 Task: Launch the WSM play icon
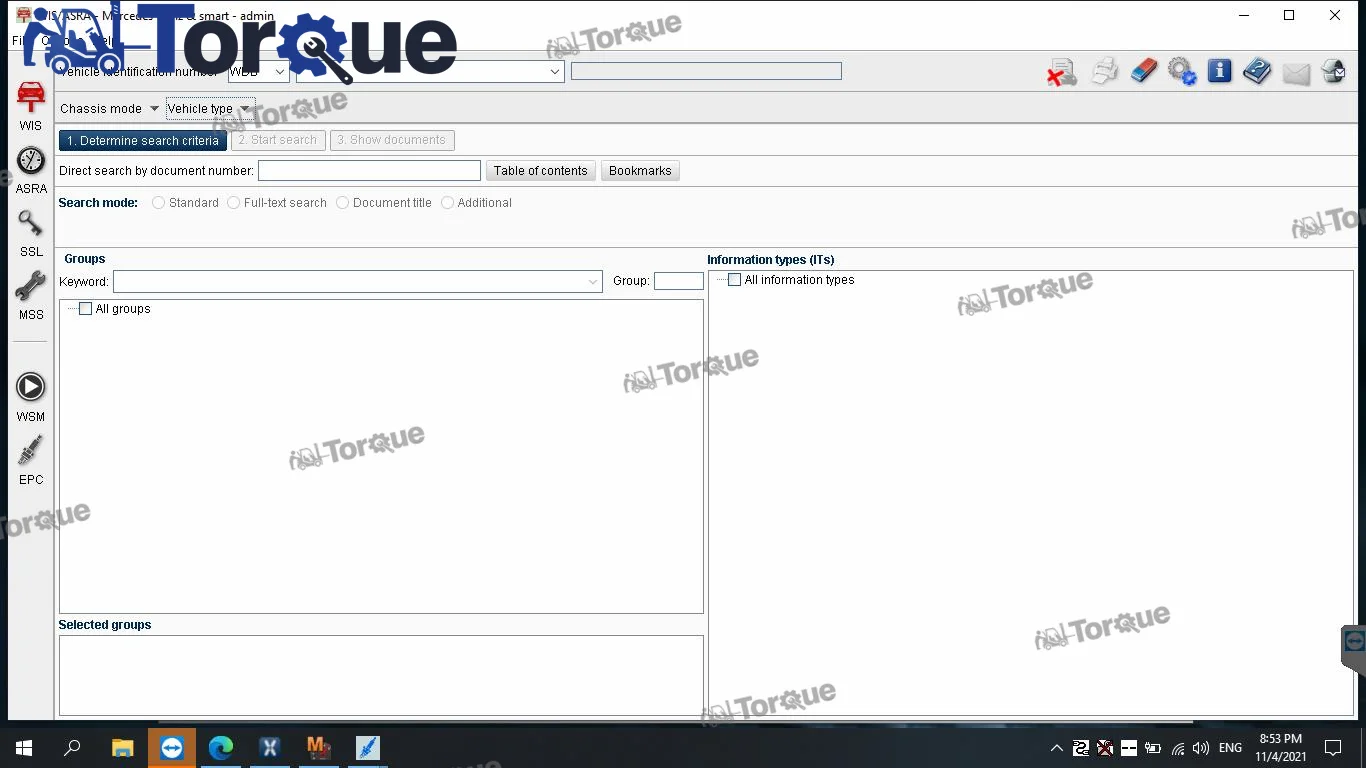tap(31, 397)
